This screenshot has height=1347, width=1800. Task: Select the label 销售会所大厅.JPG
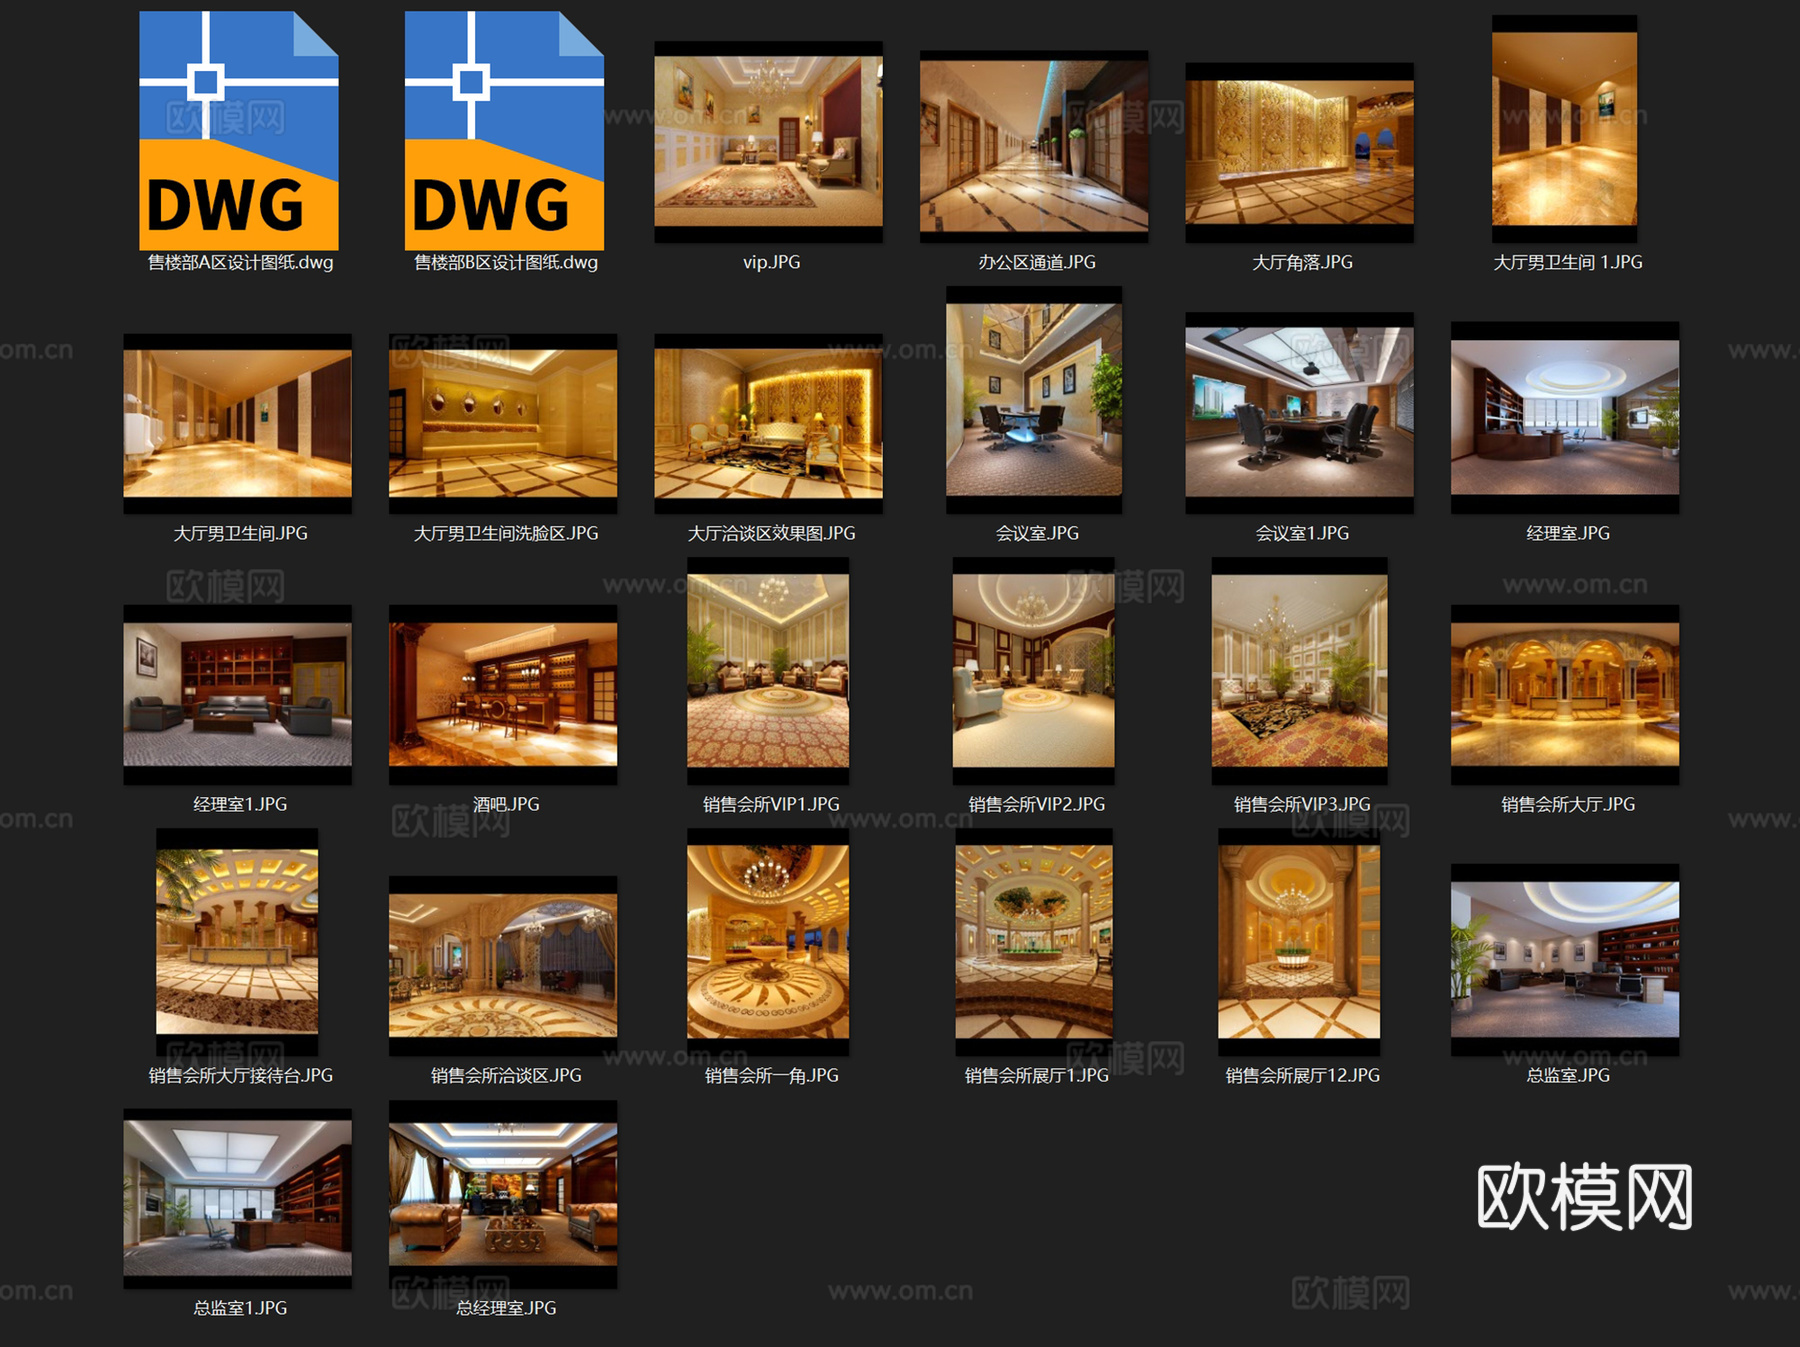coord(1568,805)
